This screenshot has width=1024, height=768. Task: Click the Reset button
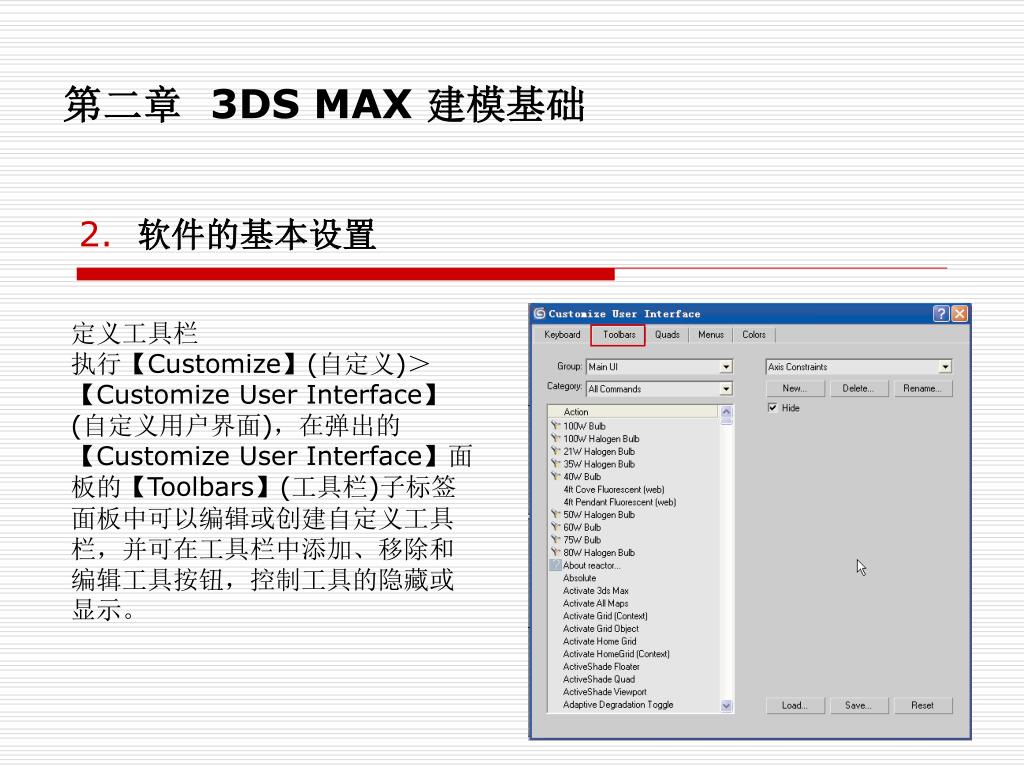pos(923,705)
